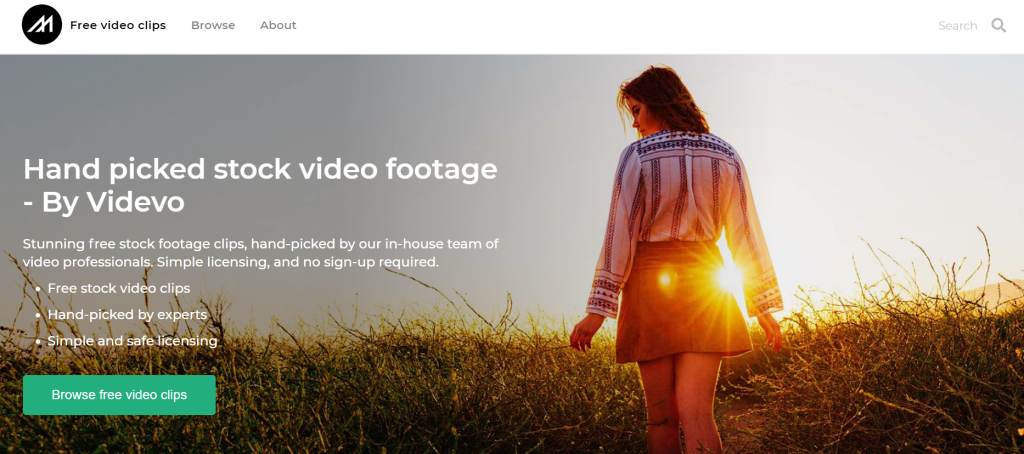Select the 'Simple and safe licensing' bullet

[133, 340]
